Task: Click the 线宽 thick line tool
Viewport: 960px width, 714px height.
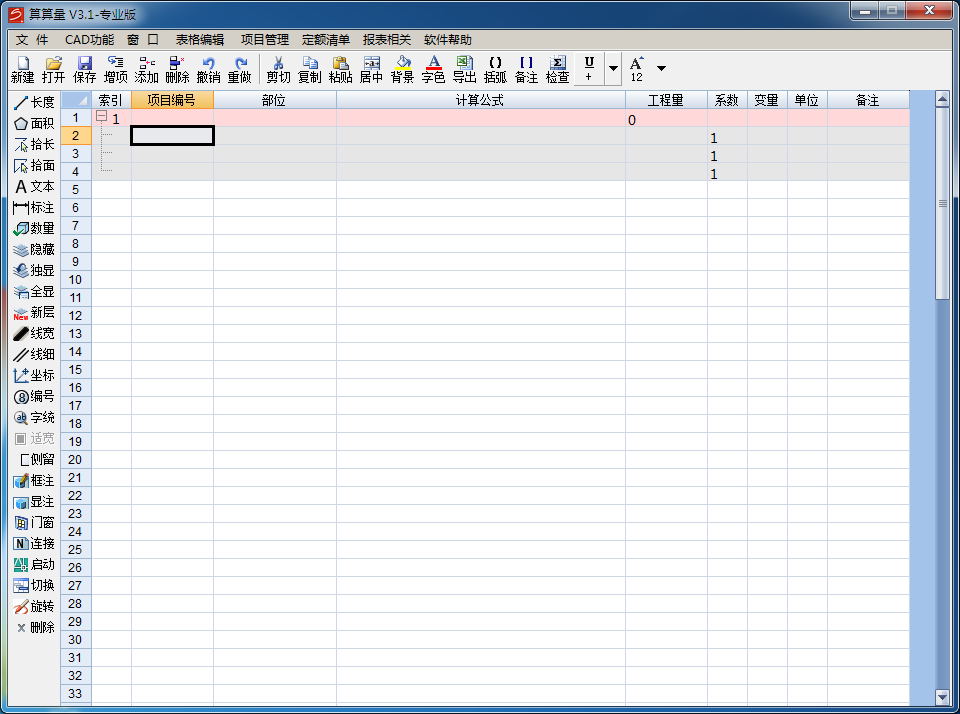Action: [34, 333]
